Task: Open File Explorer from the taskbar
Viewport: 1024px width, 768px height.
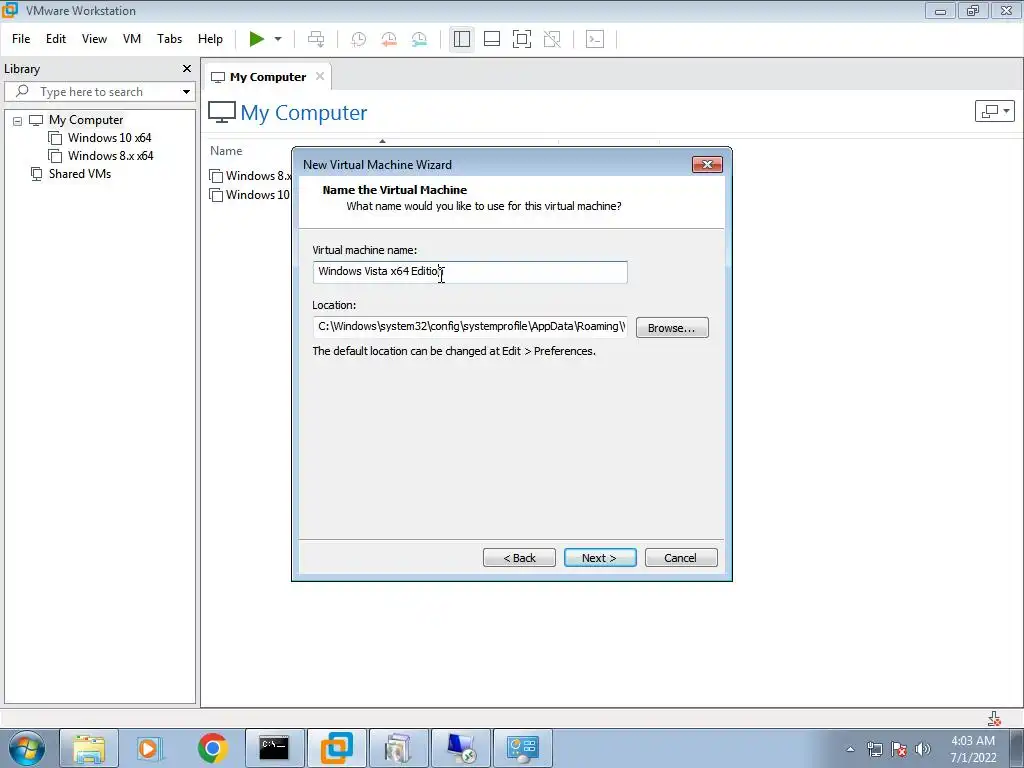Action: (x=89, y=748)
